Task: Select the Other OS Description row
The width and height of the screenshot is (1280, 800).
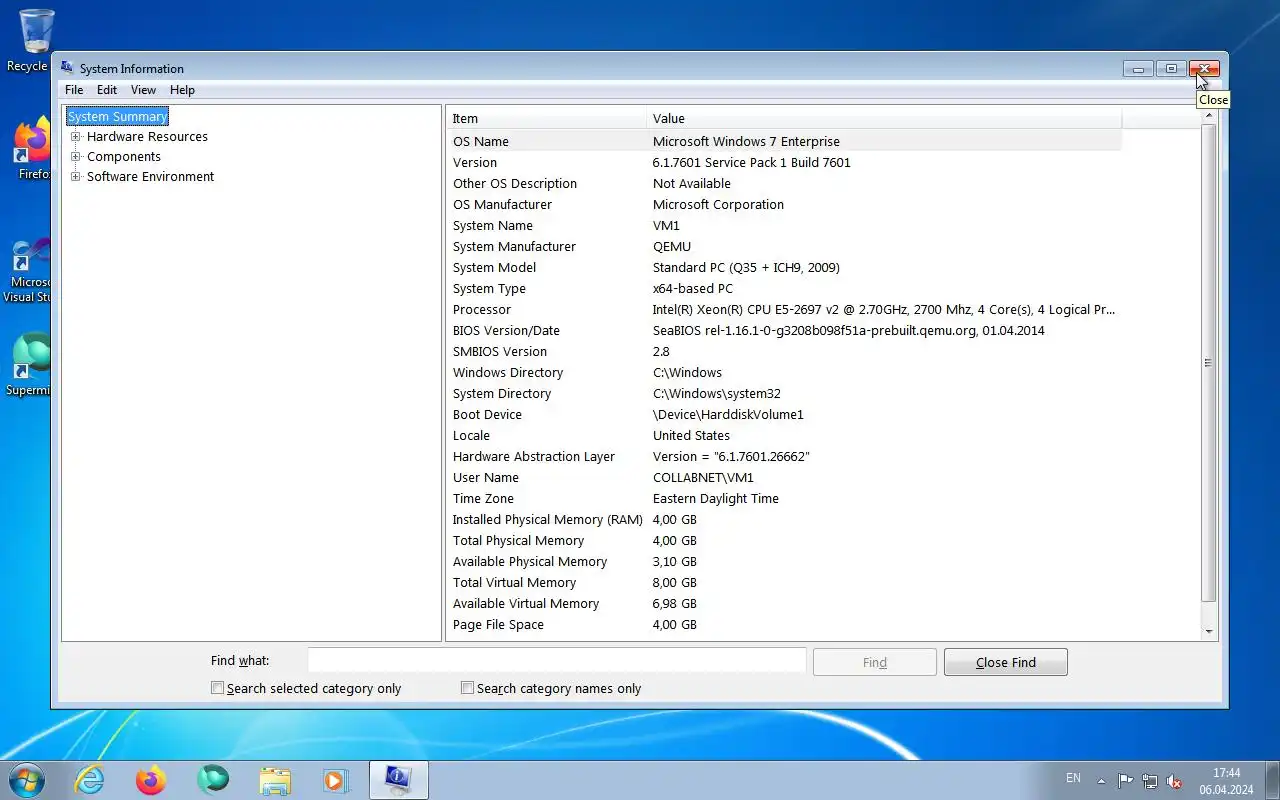Action: click(784, 184)
